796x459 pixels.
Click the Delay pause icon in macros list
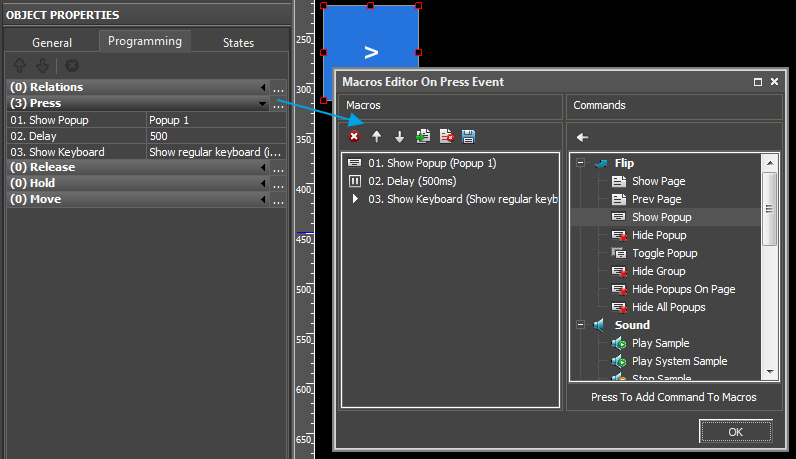pyautogui.click(x=354, y=181)
